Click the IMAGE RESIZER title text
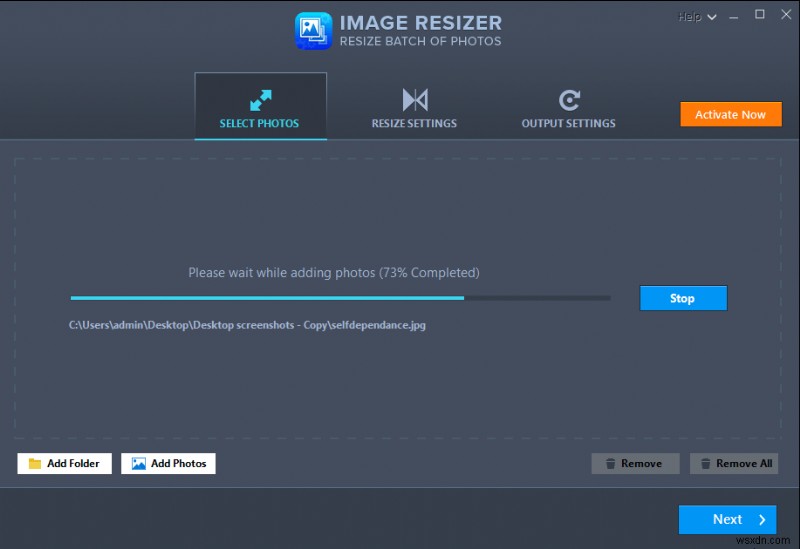This screenshot has width=800, height=549. click(x=421, y=22)
